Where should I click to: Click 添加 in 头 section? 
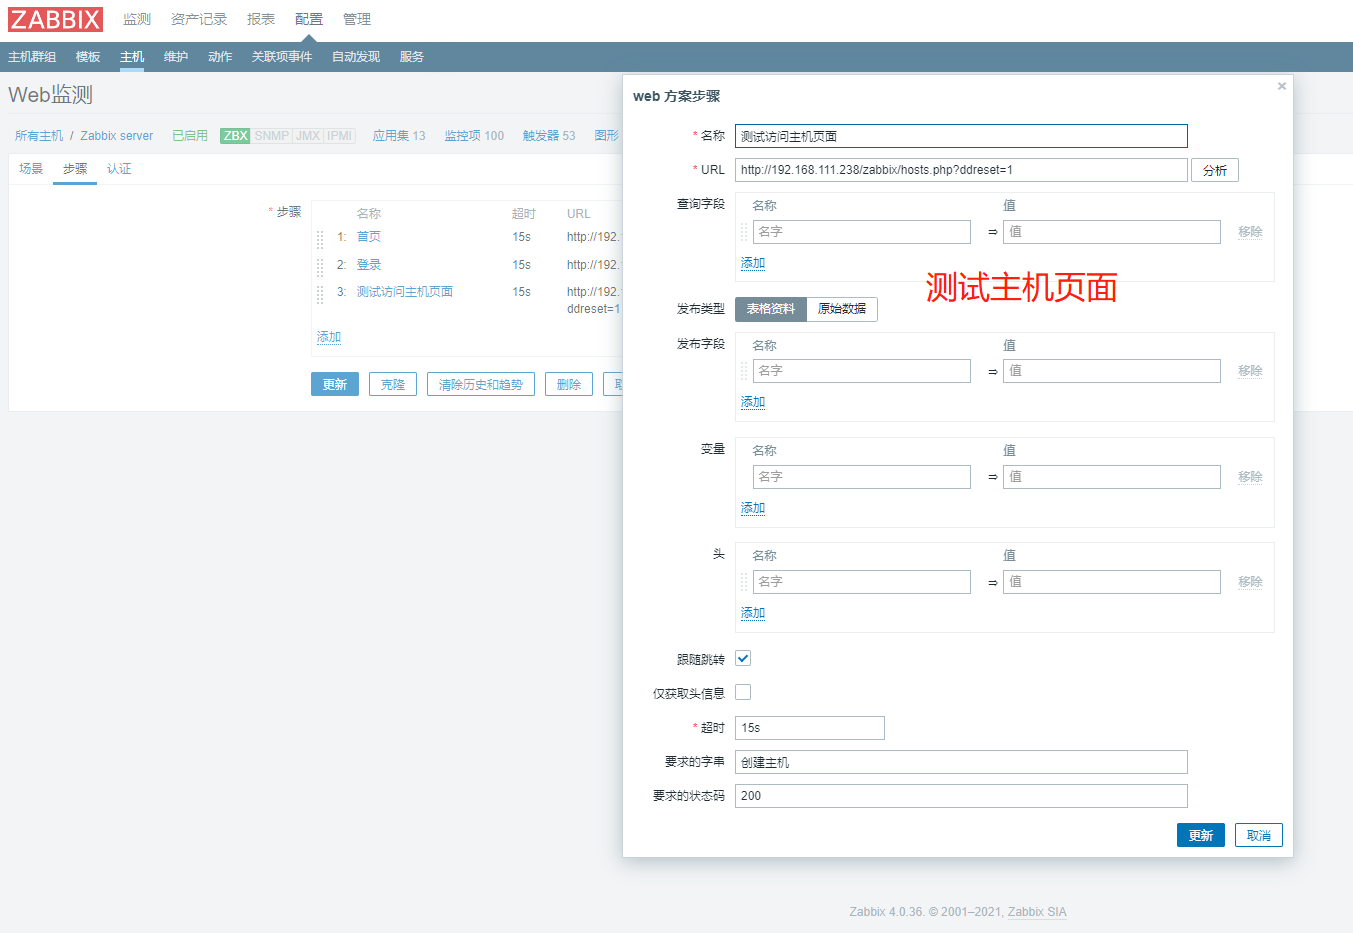[753, 613]
